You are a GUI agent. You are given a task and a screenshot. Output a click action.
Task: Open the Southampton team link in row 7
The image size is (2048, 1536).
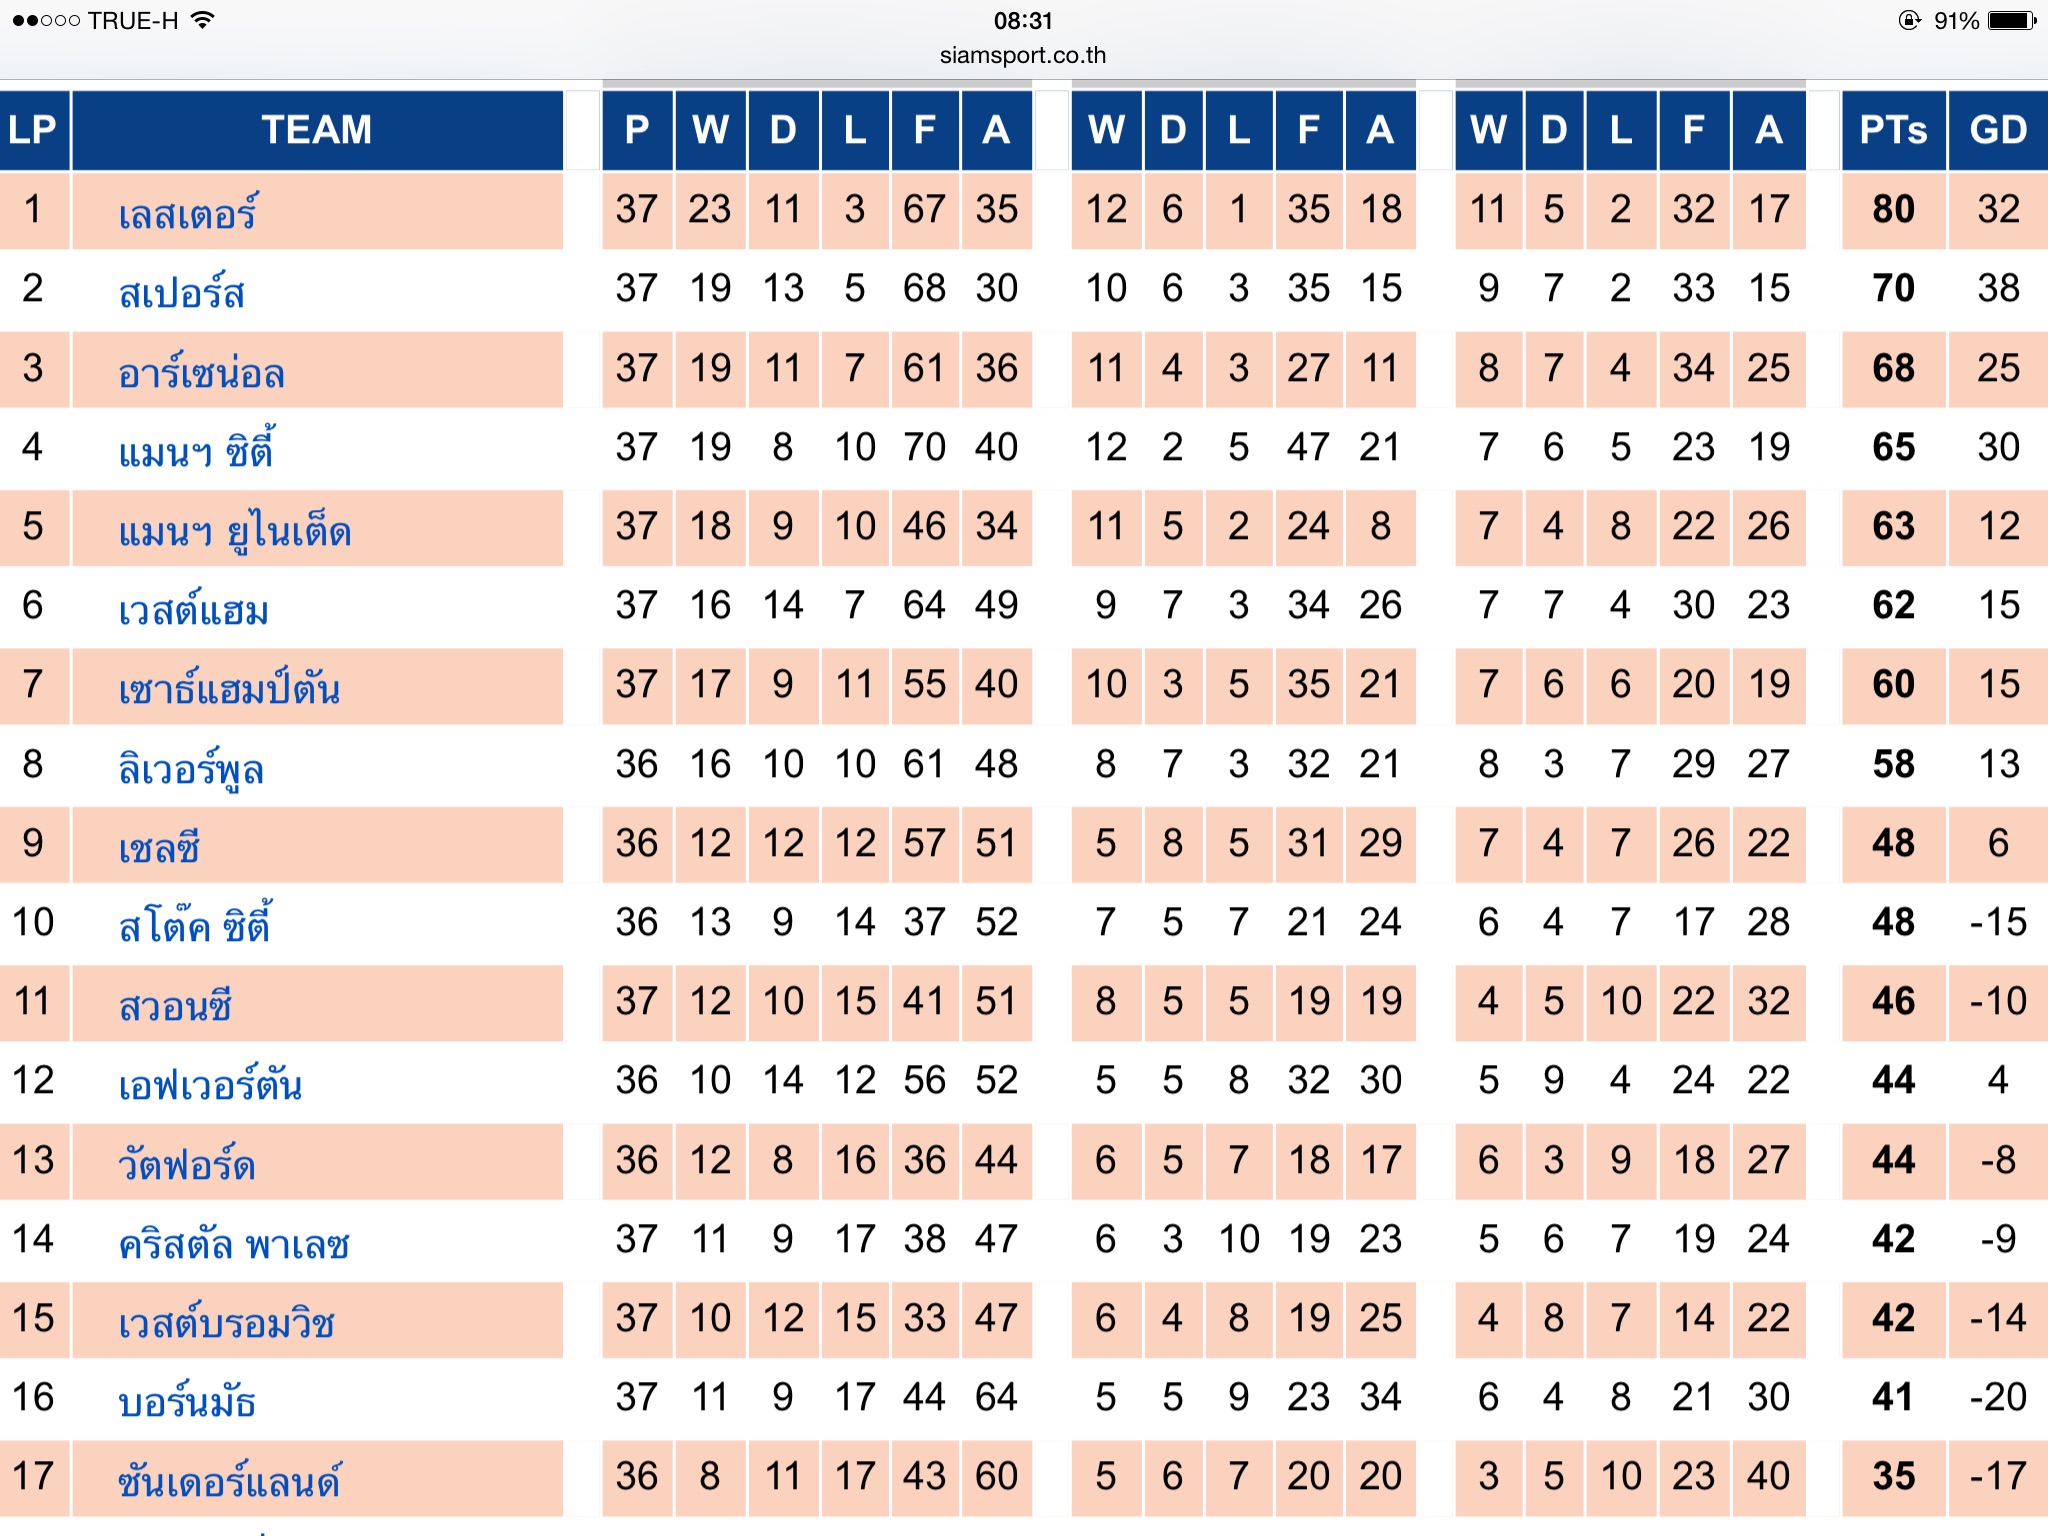click(x=229, y=688)
